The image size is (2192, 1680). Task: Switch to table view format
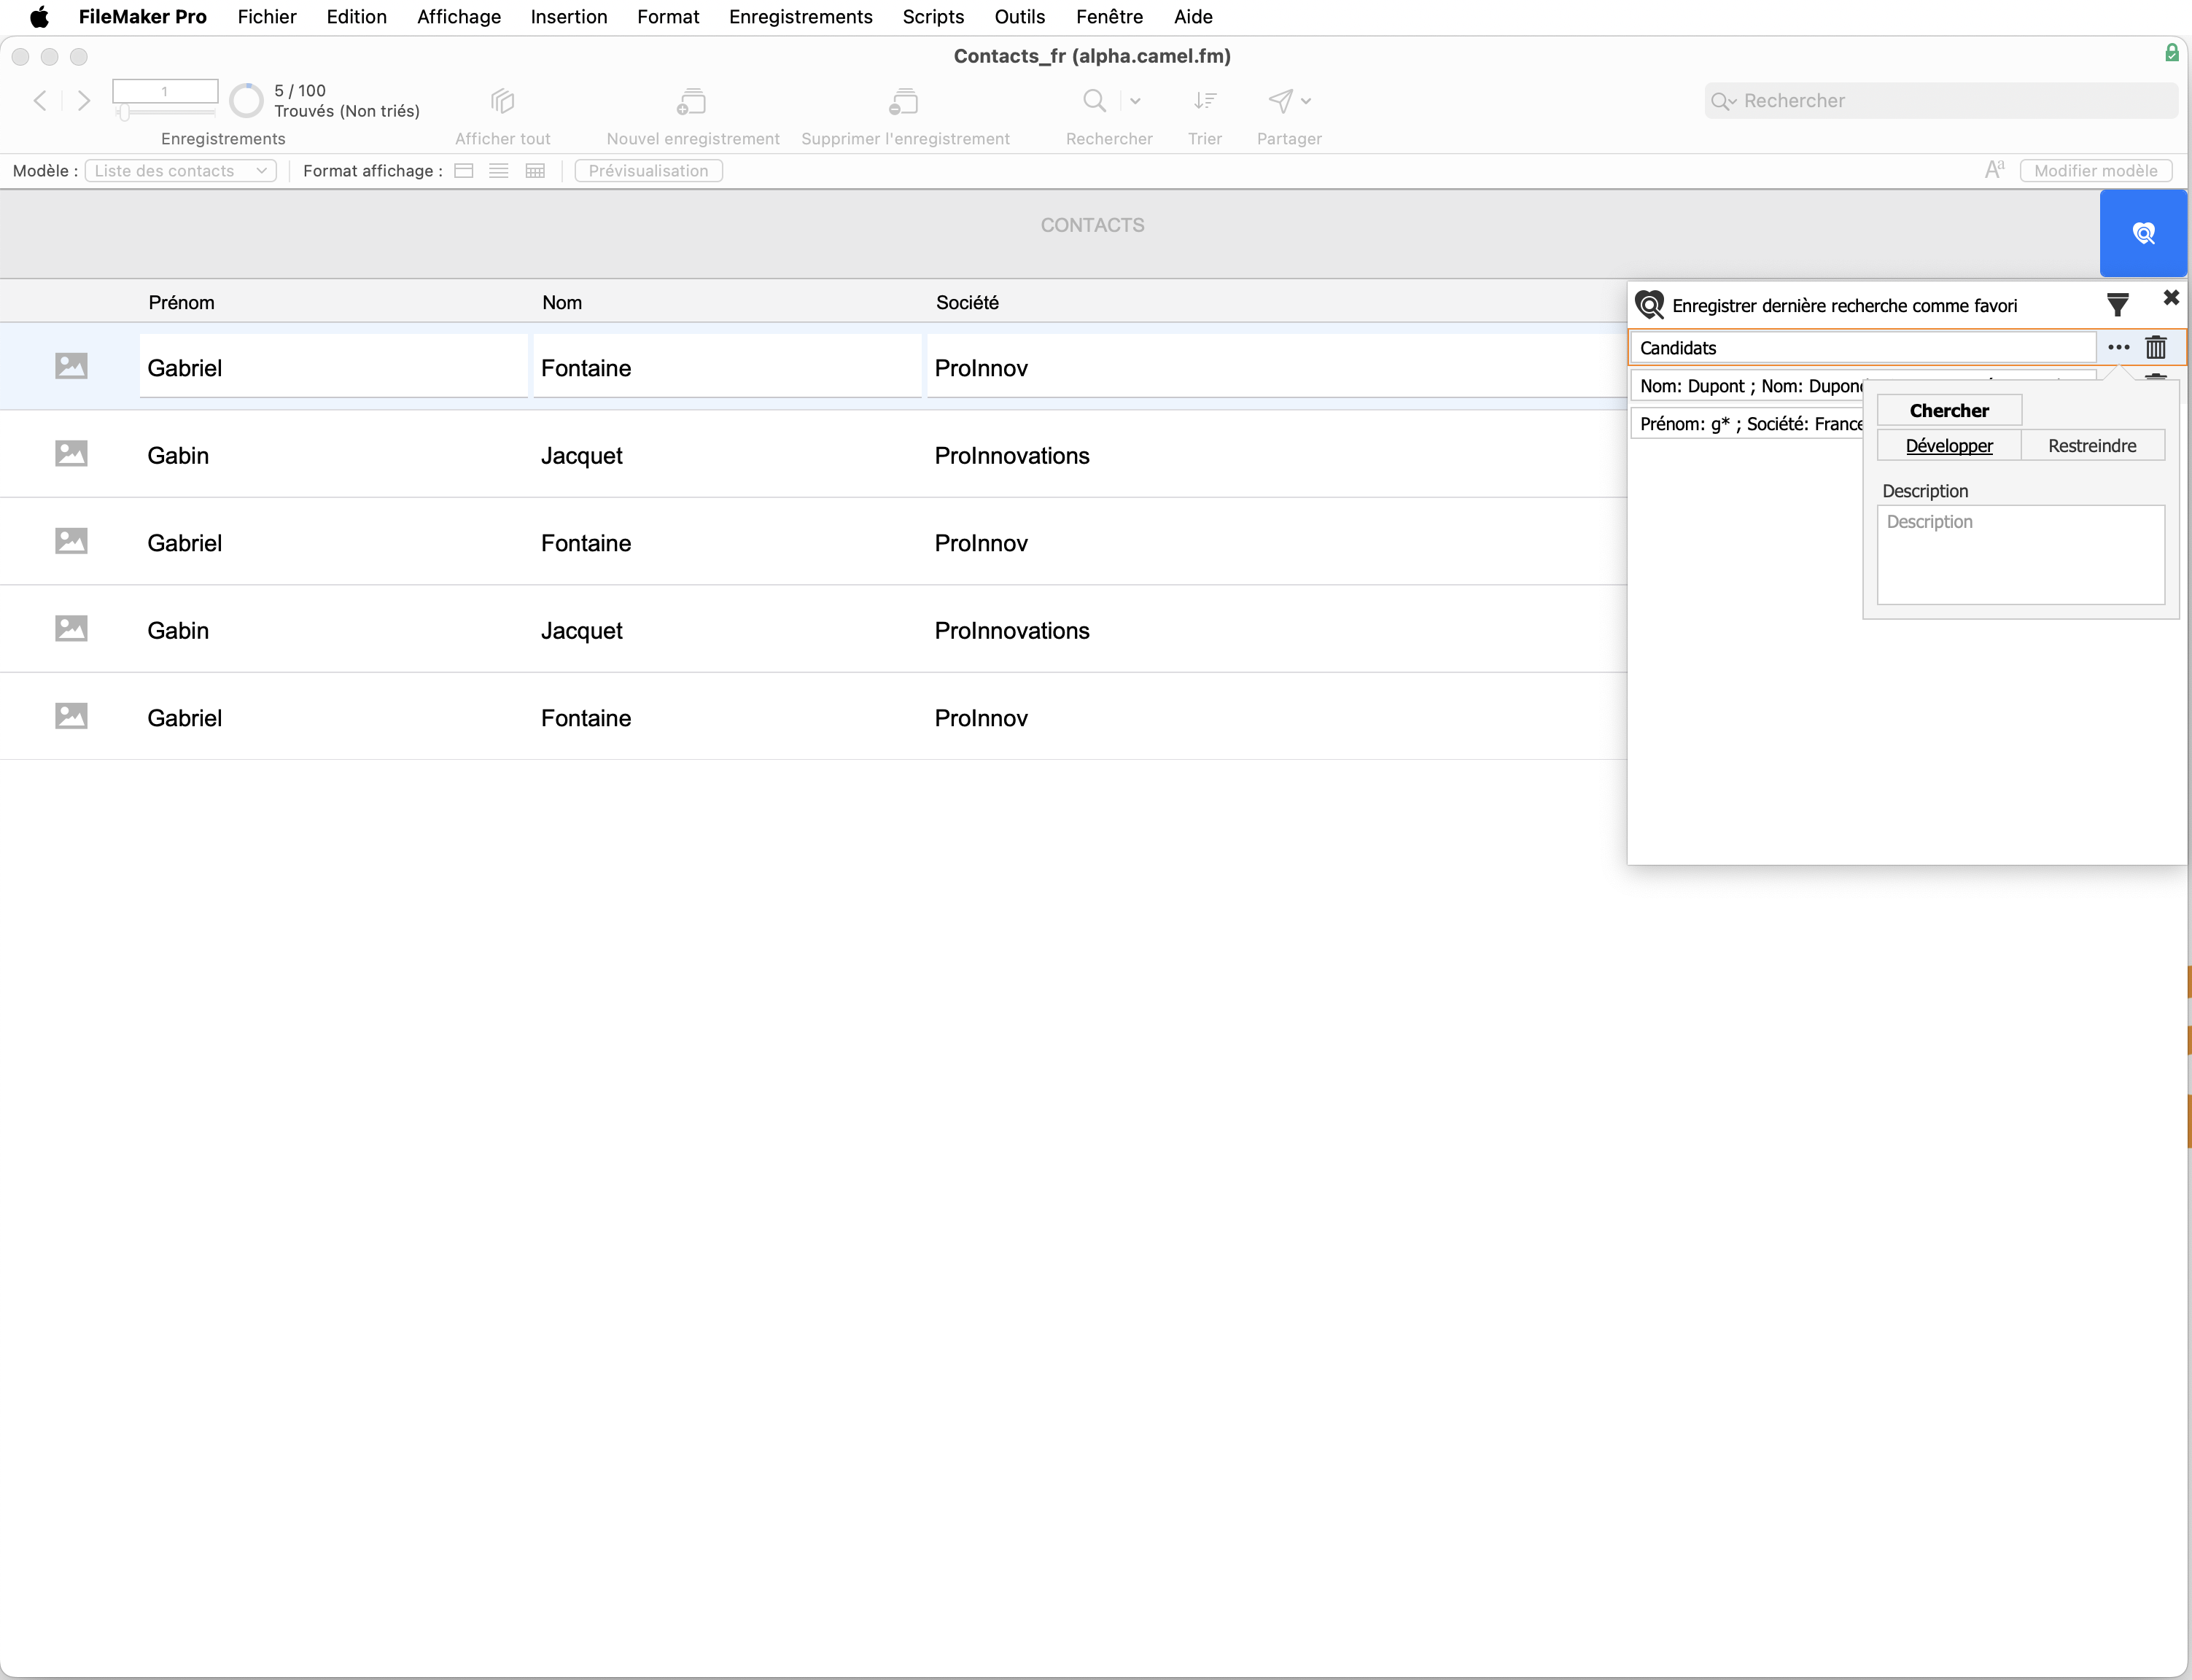coord(535,171)
